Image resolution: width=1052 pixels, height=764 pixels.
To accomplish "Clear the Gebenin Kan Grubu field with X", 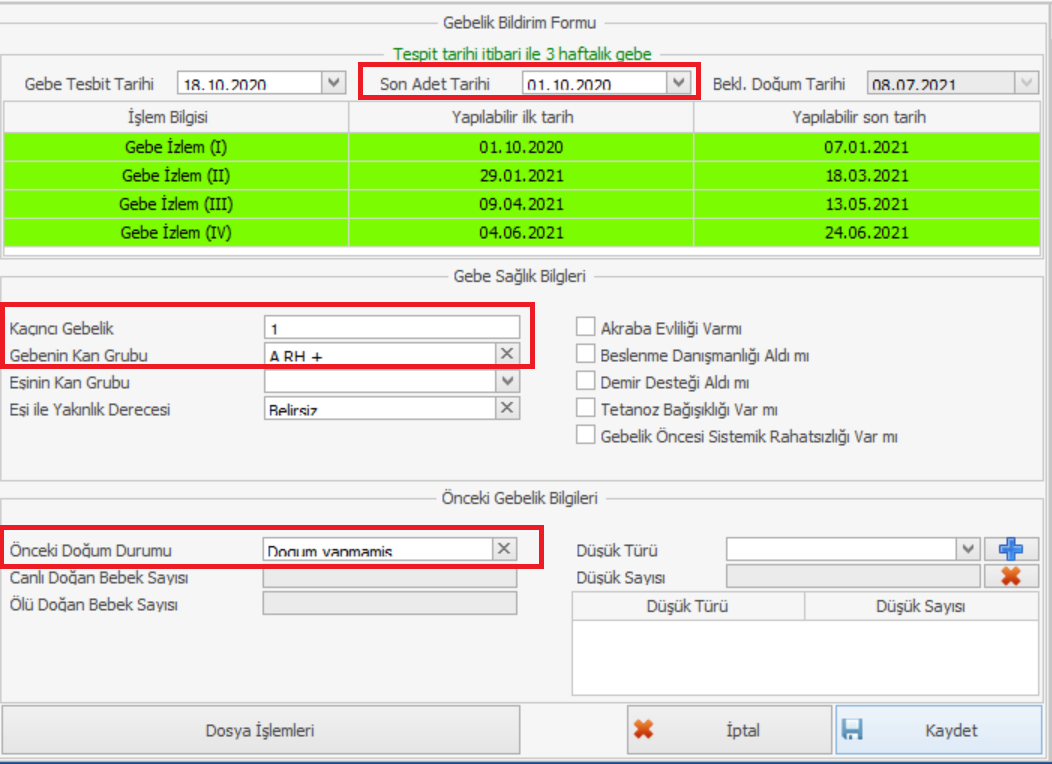I will (507, 354).
